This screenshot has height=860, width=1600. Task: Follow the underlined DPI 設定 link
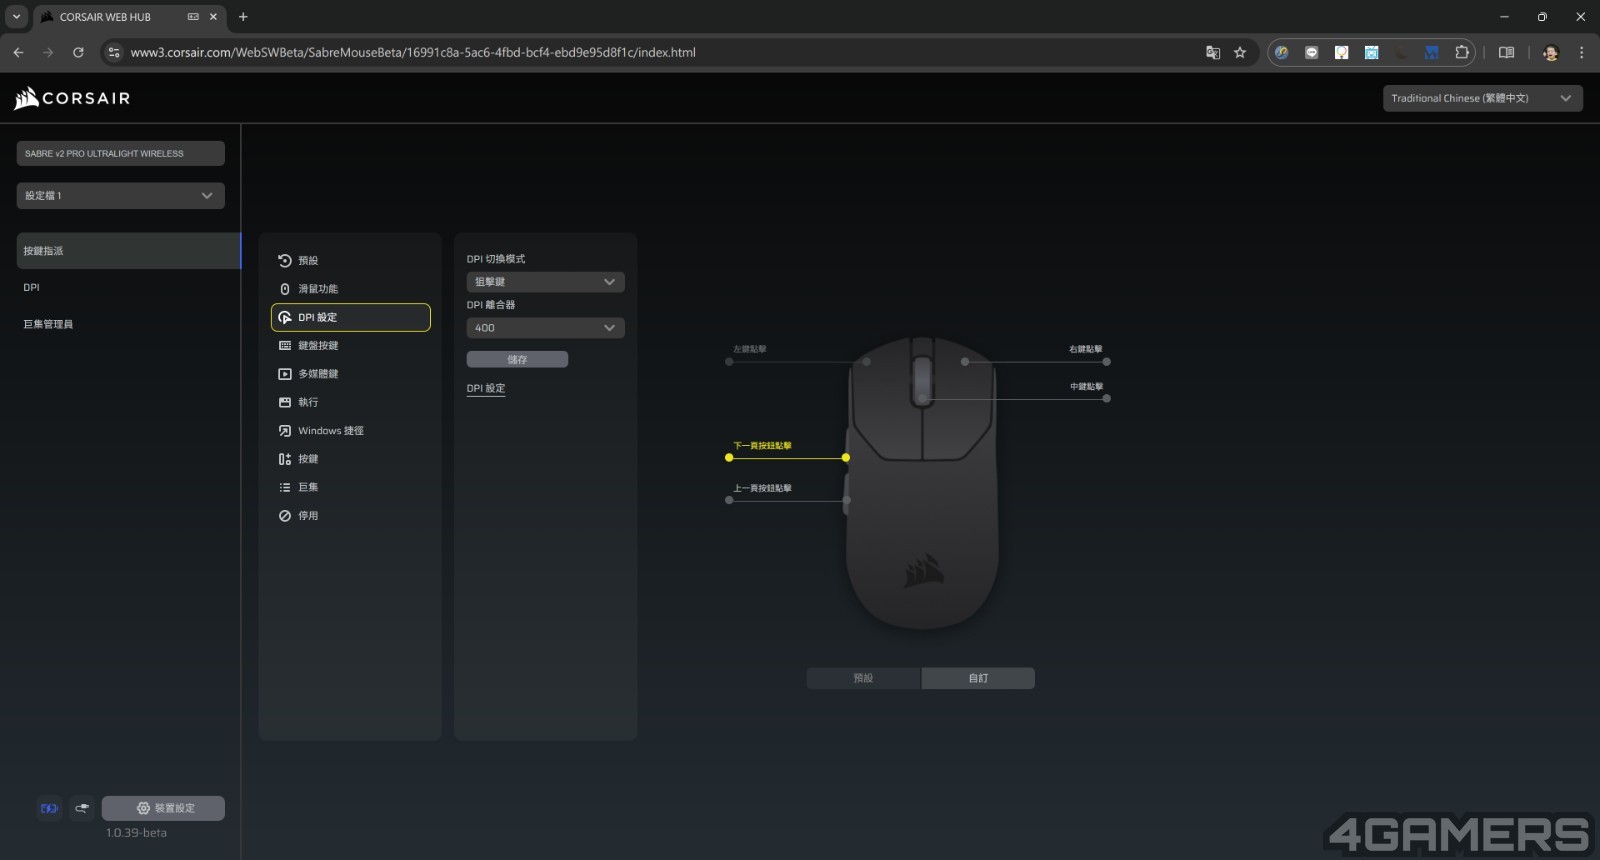point(486,388)
